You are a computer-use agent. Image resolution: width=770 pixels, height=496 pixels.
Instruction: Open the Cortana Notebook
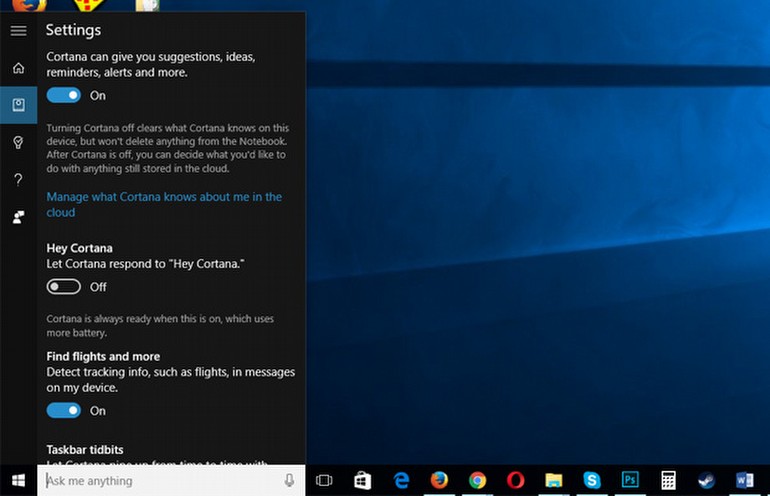(x=19, y=105)
